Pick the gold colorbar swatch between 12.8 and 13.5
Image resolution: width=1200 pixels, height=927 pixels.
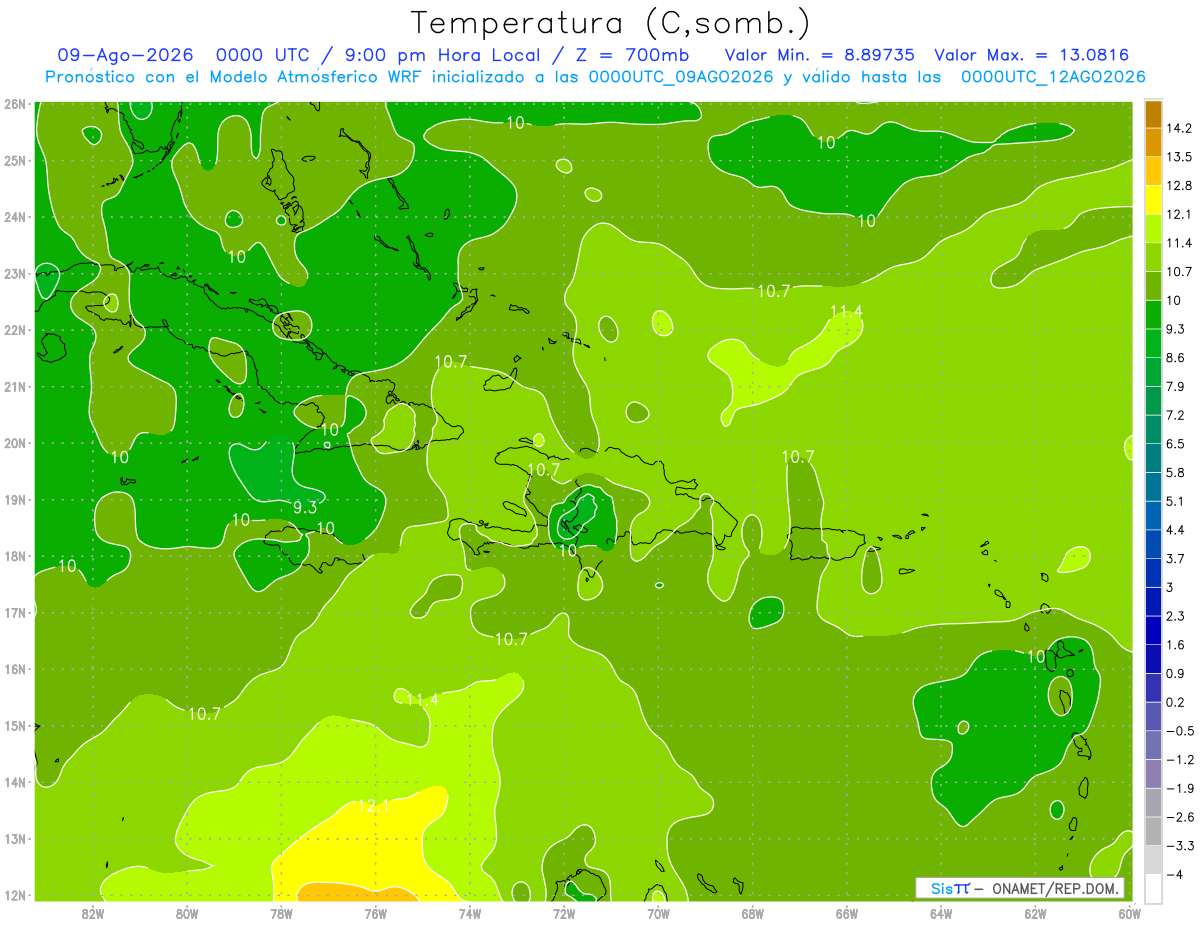pyautogui.click(x=1153, y=171)
